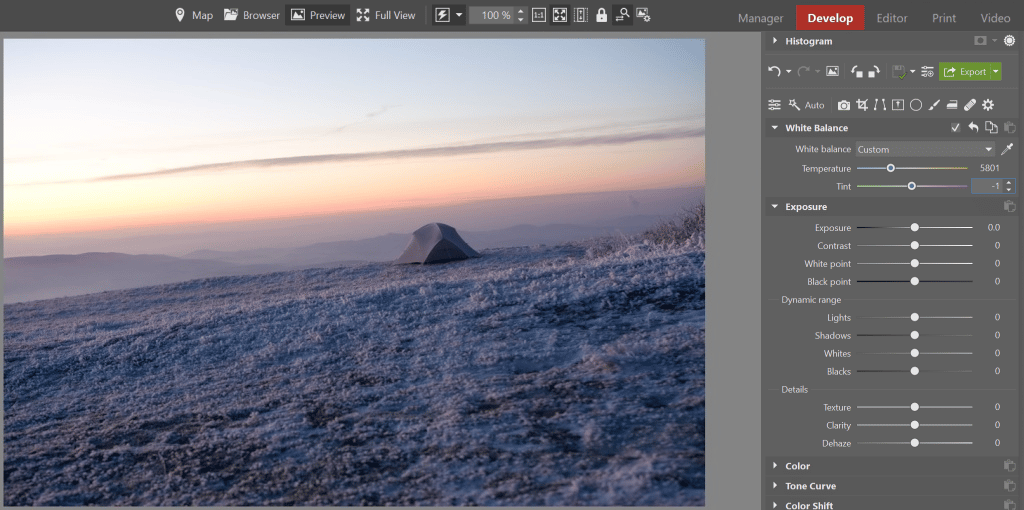The height and width of the screenshot is (510, 1024).
Task: Set zoom to 1:1 actual size
Action: tap(539, 15)
